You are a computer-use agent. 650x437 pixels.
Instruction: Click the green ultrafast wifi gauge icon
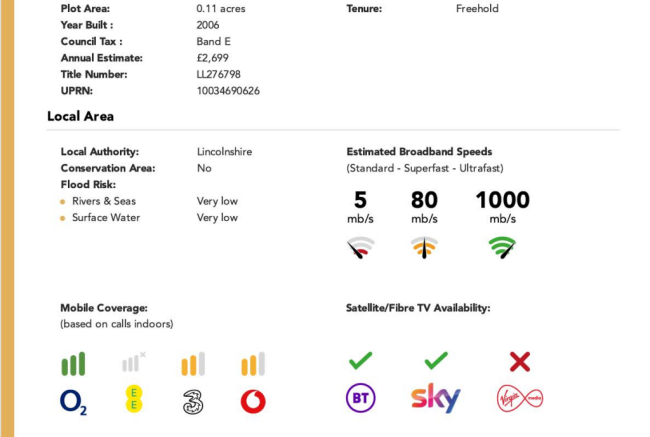502,248
